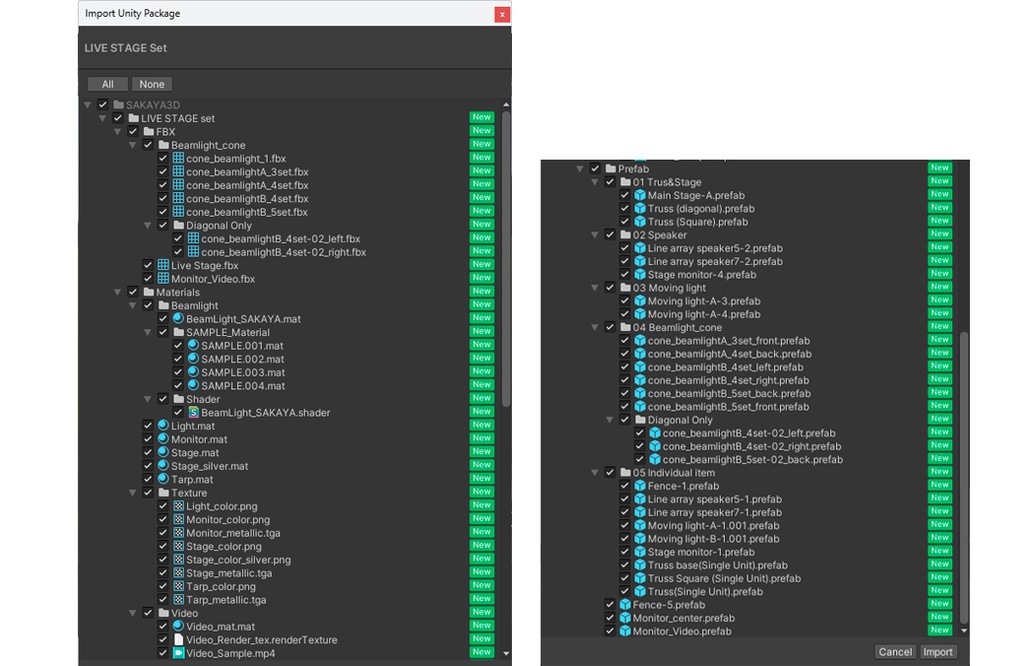Click the Video_Render_tex.renderTexture file icon
This screenshot has height=666, width=1024.
click(178, 640)
